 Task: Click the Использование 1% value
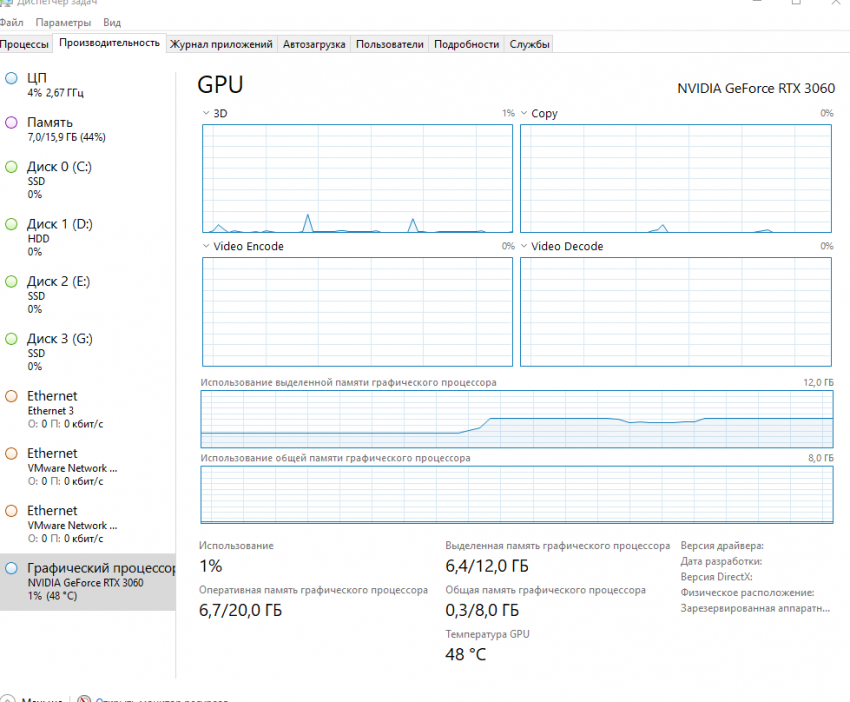[x=211, y=566]
